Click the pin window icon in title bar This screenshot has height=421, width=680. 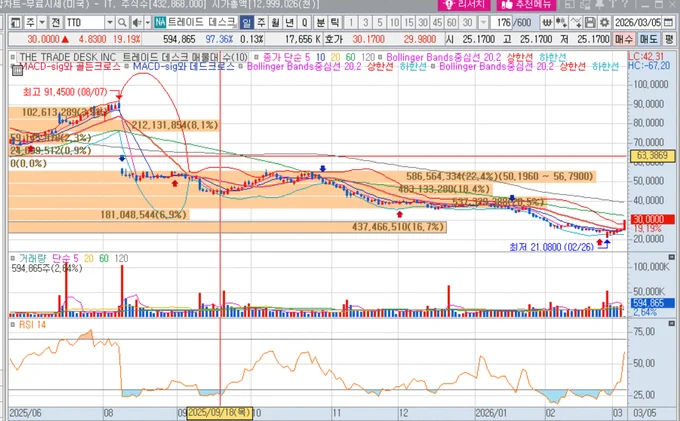(x=600, y=4)
